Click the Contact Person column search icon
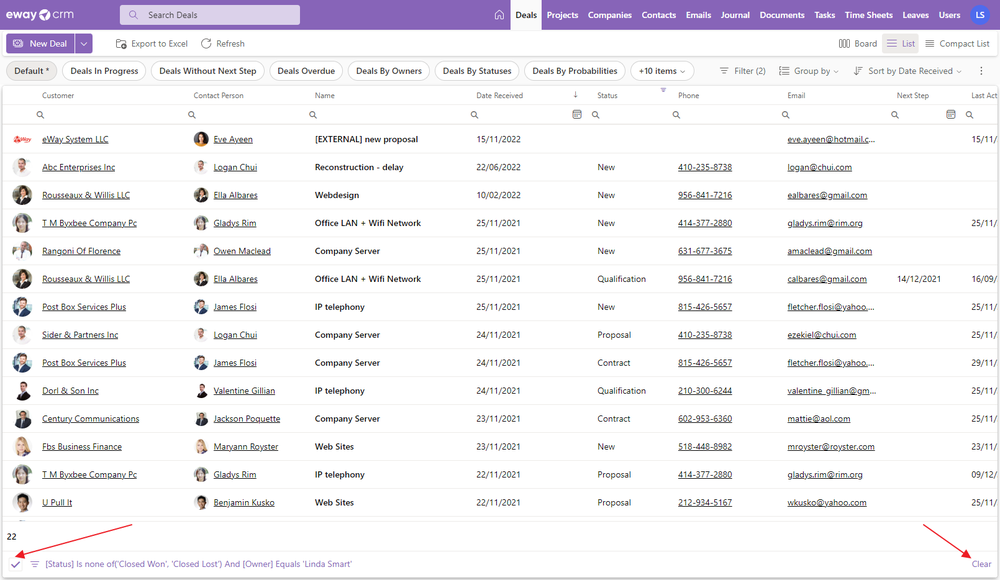This screenshot has height=580, width=1000. click(x=192, y=115)
